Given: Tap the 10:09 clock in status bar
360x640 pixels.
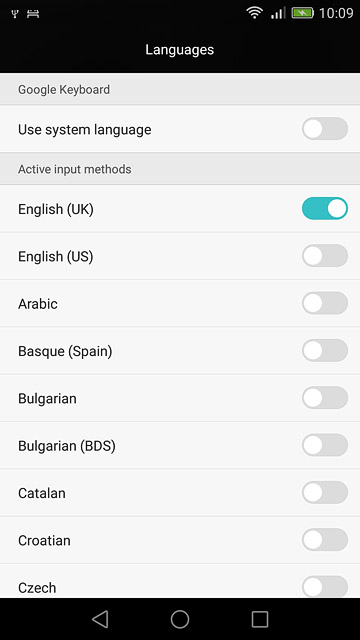Looking at the screenshot, I should 336,13.
